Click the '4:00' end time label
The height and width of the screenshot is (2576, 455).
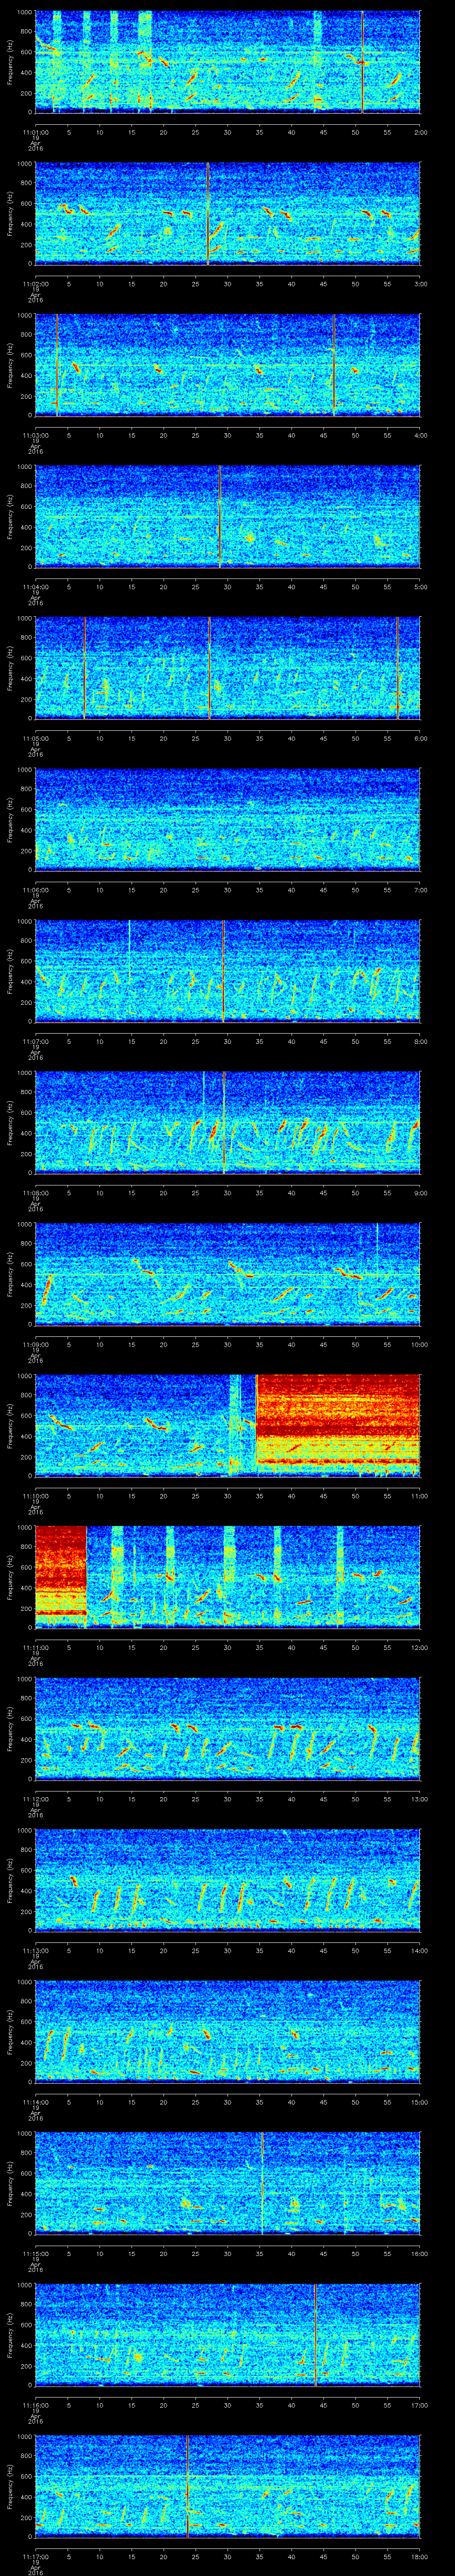pos(420,434)
